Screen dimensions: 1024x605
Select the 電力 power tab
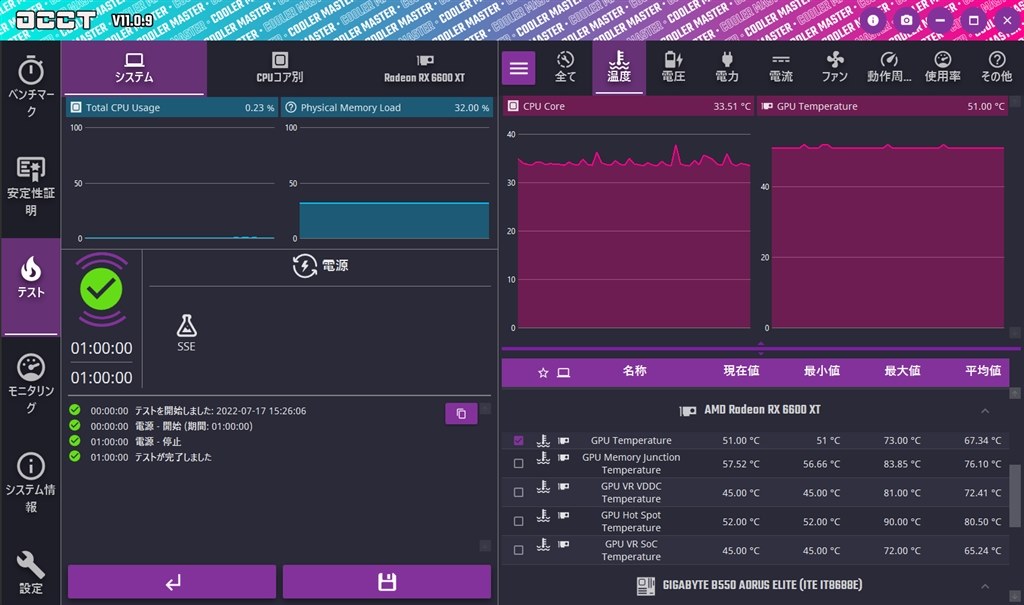pos(727,67)
